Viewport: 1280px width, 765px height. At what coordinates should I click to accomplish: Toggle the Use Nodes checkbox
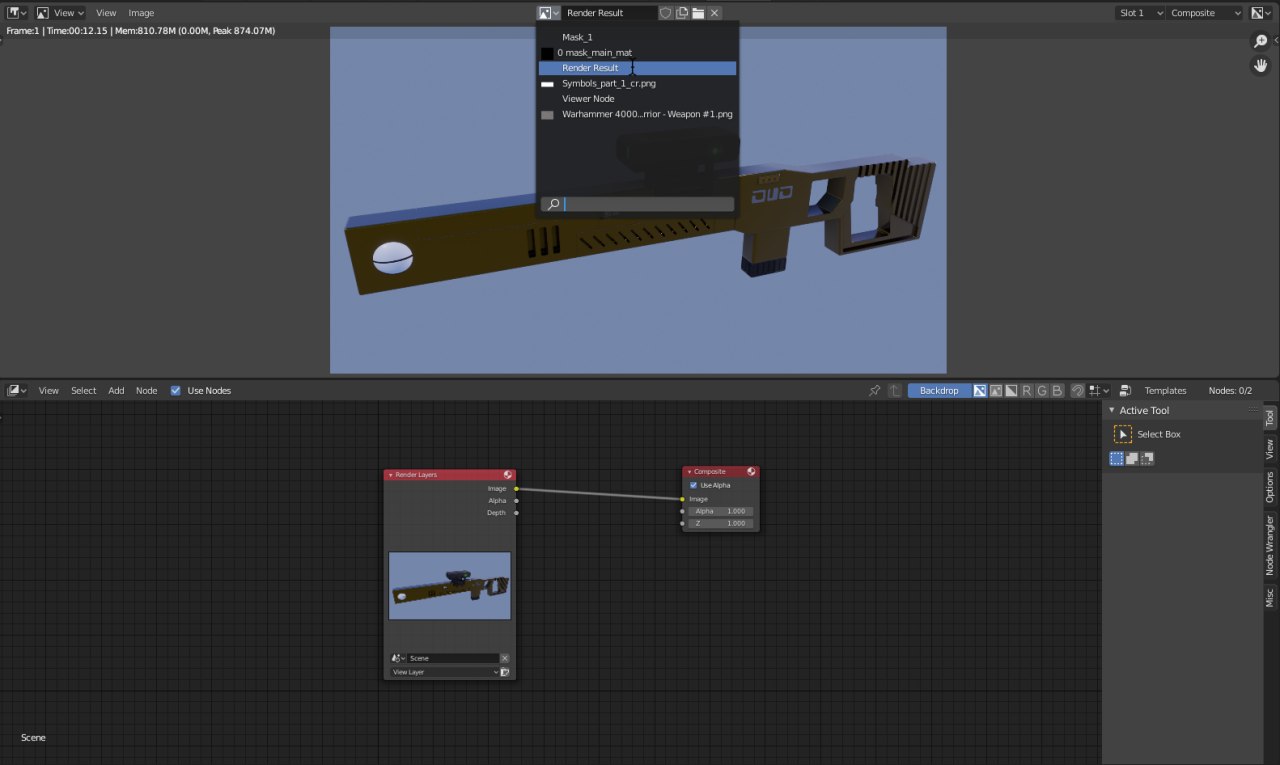[x=176, y=391]
